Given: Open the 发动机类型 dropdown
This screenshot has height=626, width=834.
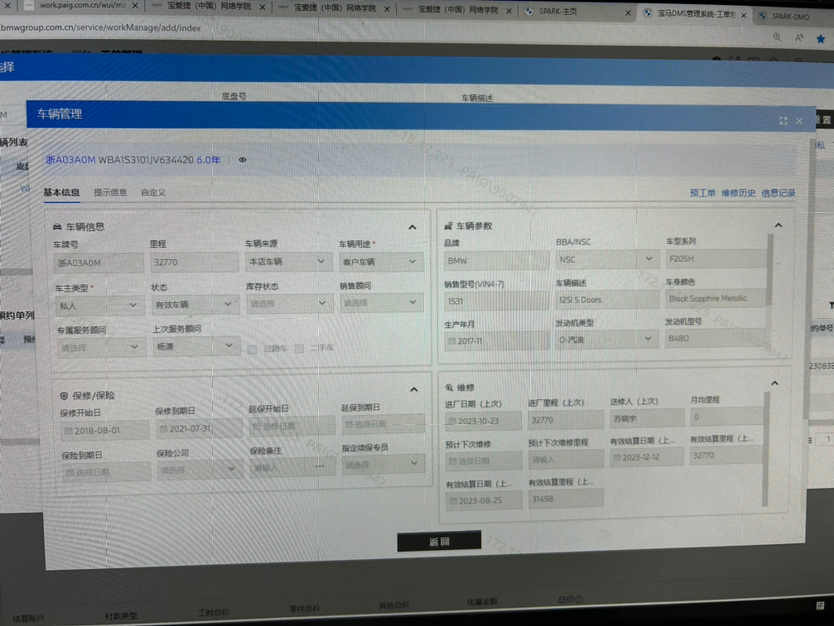Looking at the screenshot, I should coord(606,339).
